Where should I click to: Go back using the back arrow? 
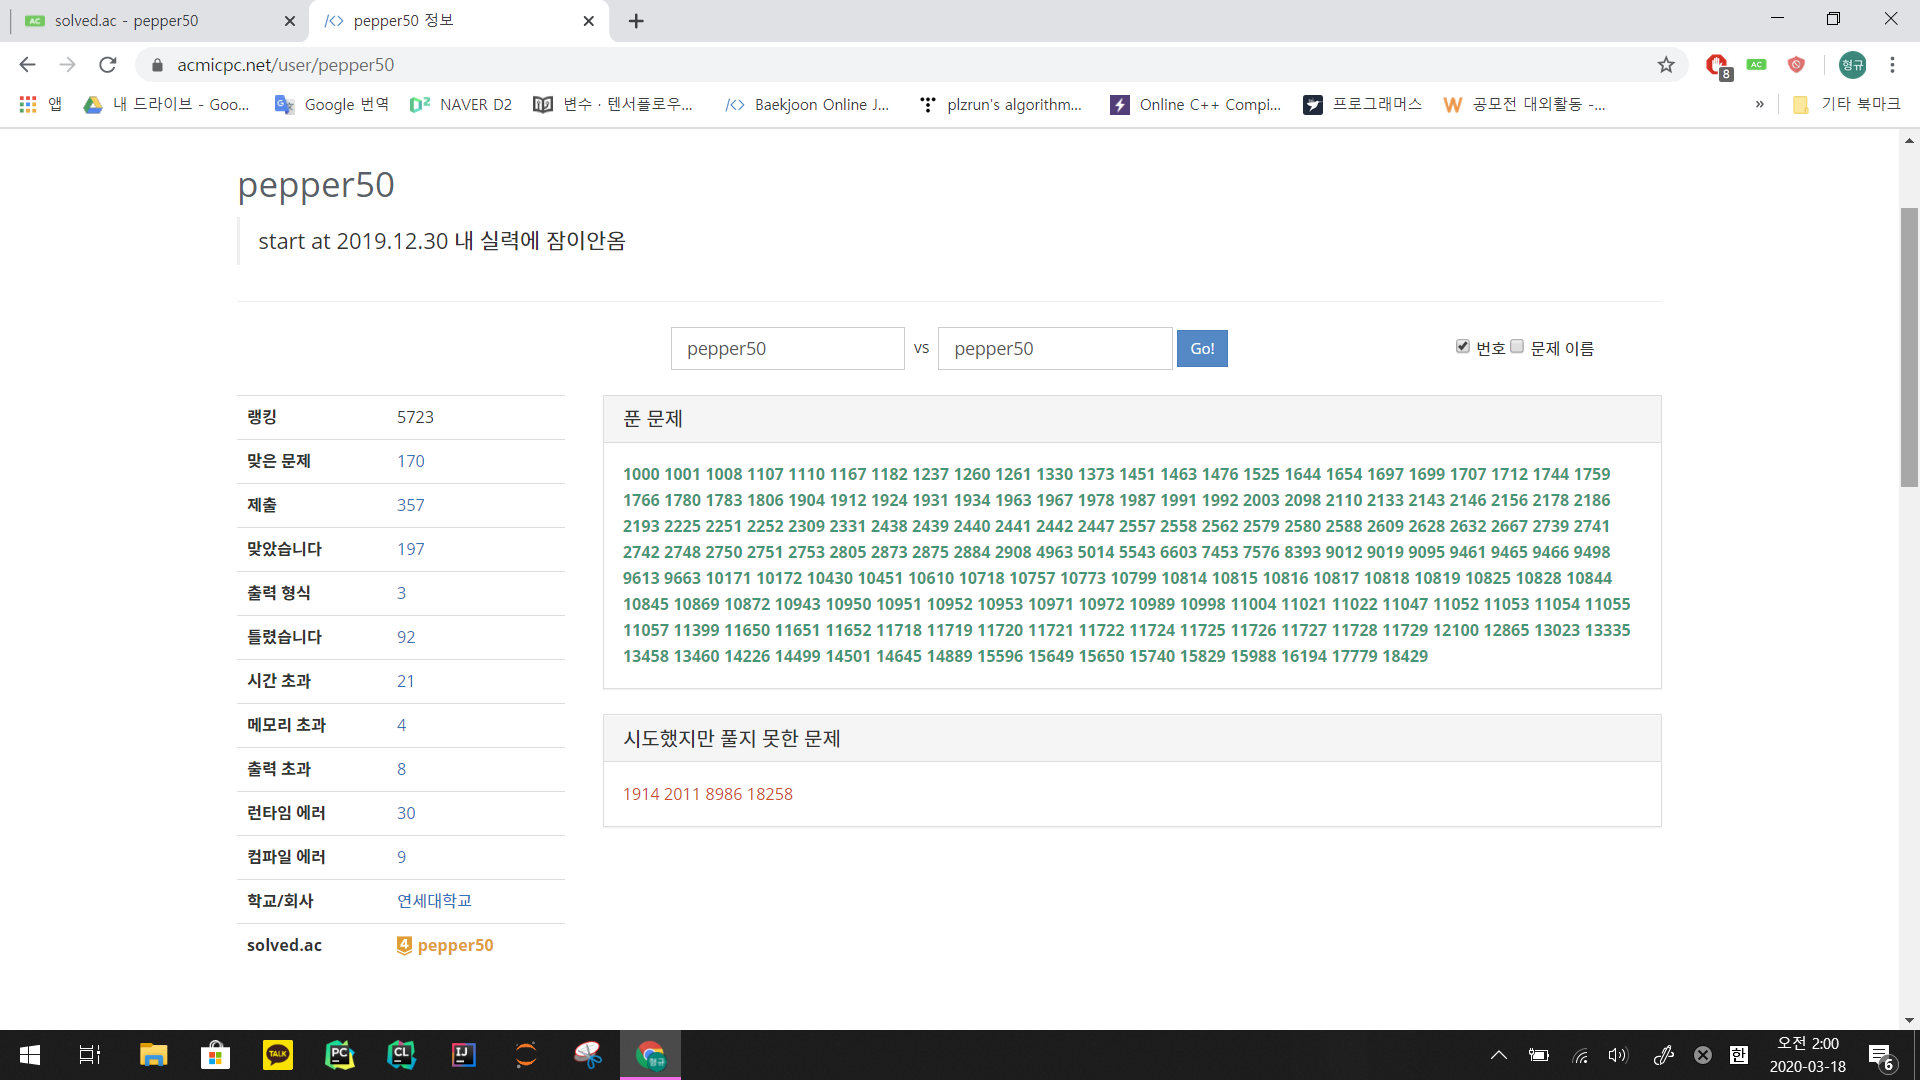point(27,65)
